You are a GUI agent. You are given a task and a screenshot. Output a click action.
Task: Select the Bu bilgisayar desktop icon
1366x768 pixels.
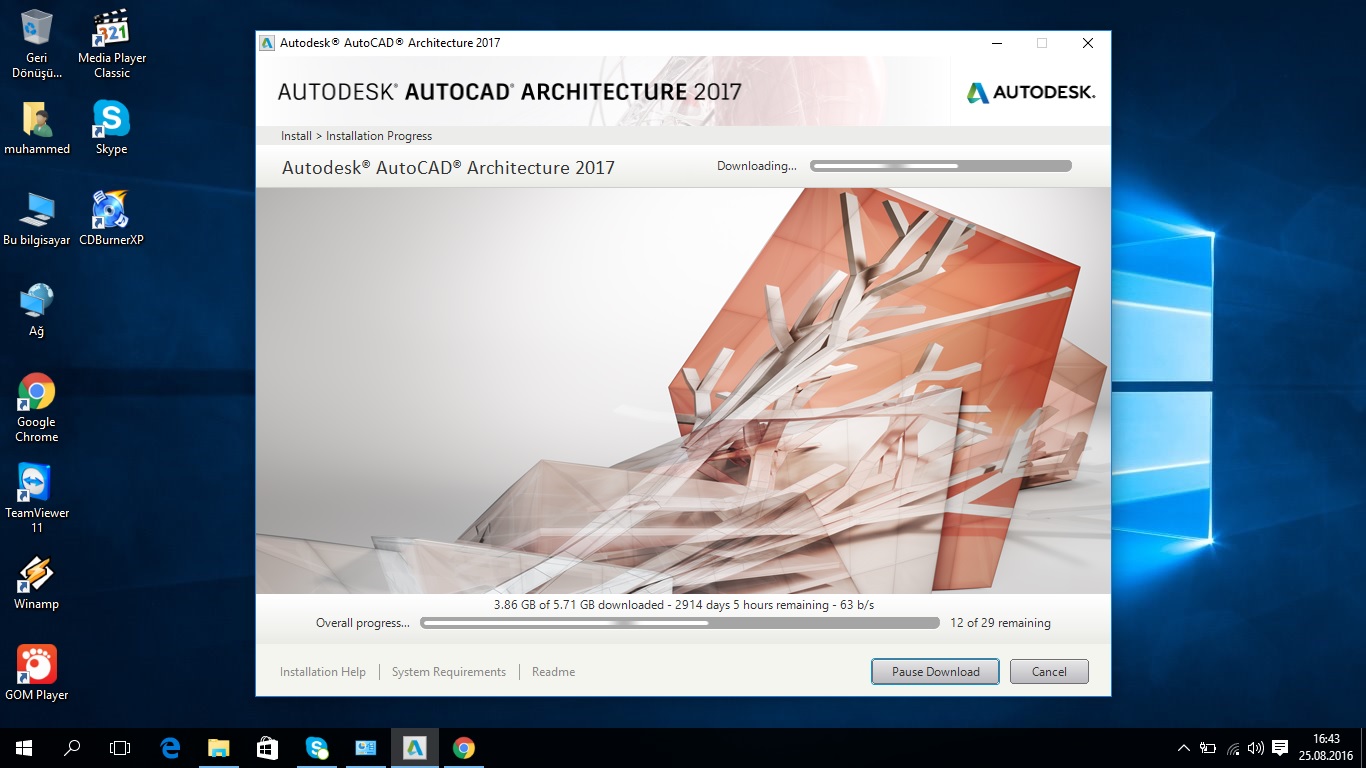coord(37,219)
